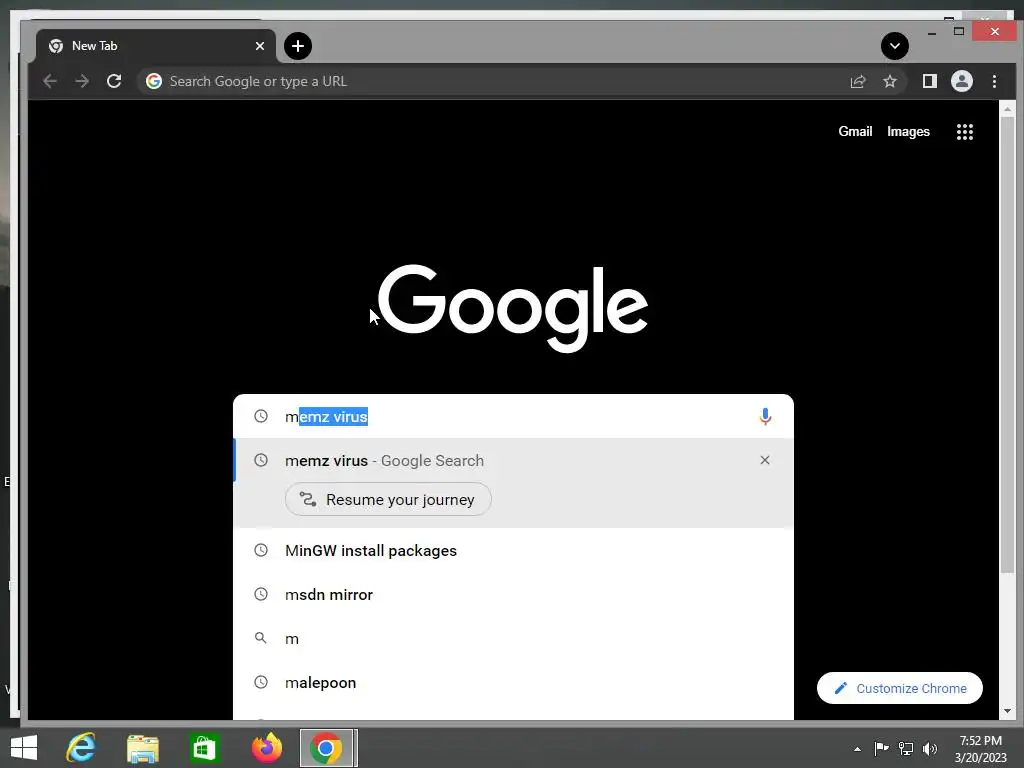
Task: Launch Firefox from taskbar
Action: [267, 748]
